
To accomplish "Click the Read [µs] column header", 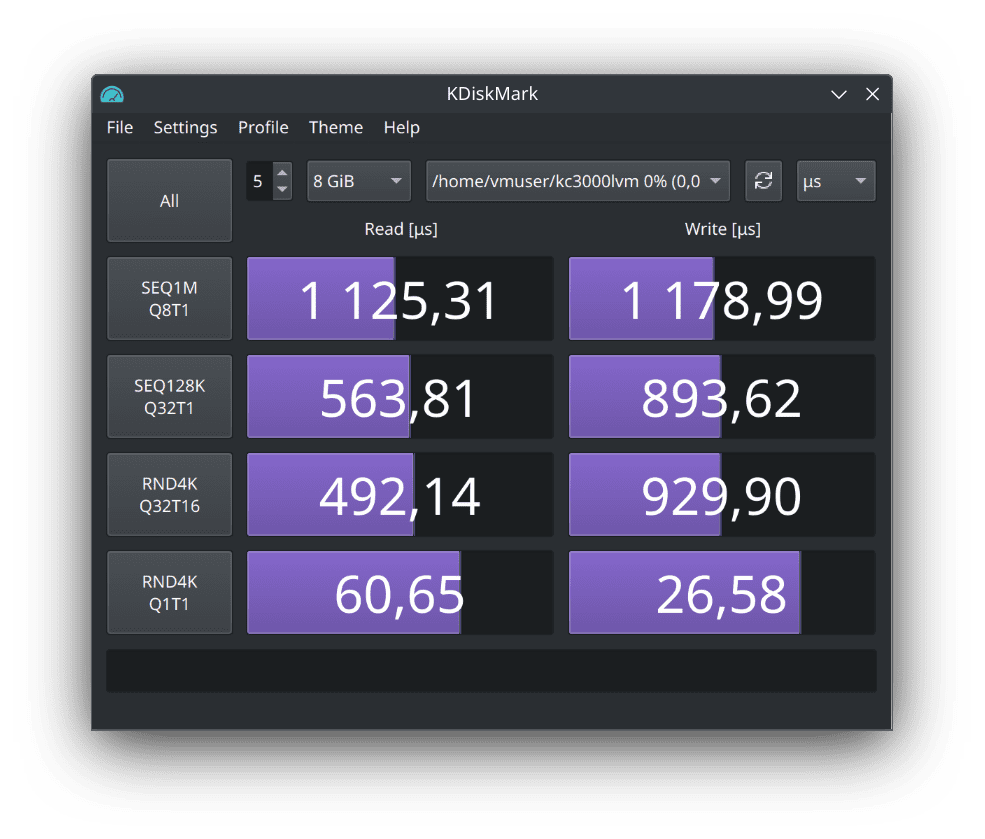I will click(x=401, y=229).
